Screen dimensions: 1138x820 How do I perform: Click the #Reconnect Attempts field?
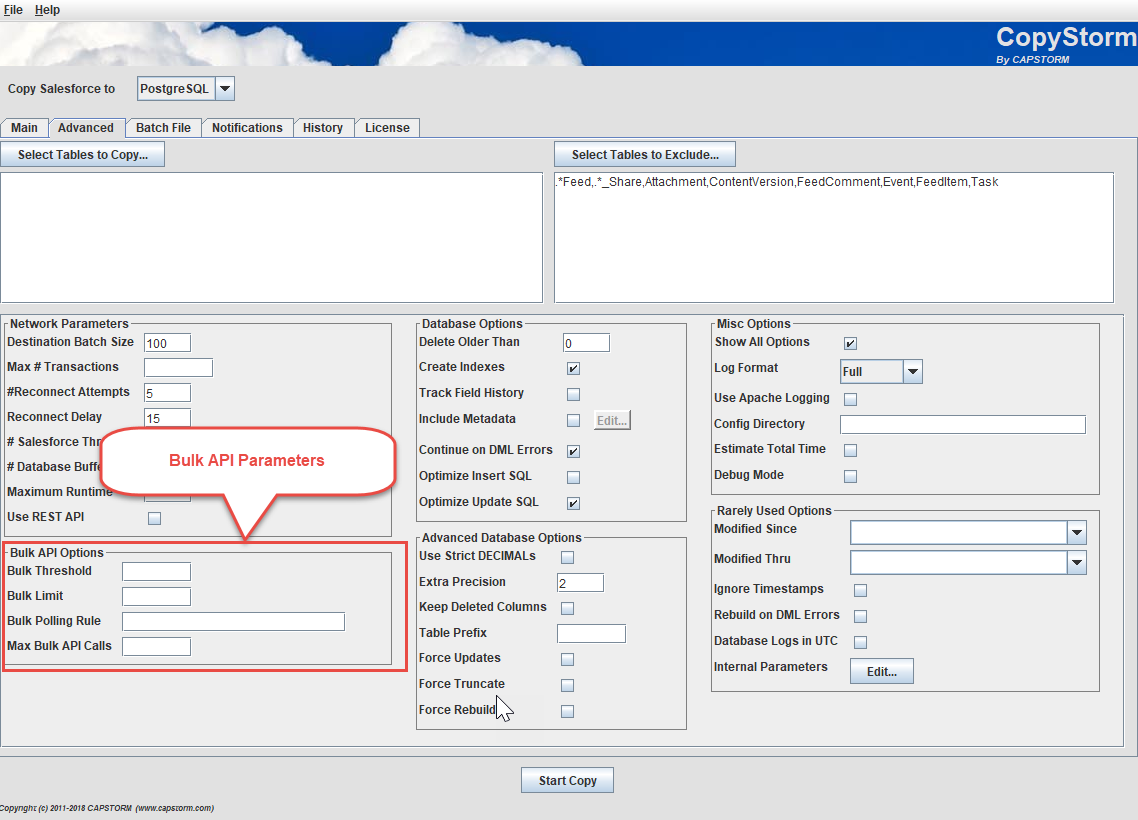coord(168,393)
